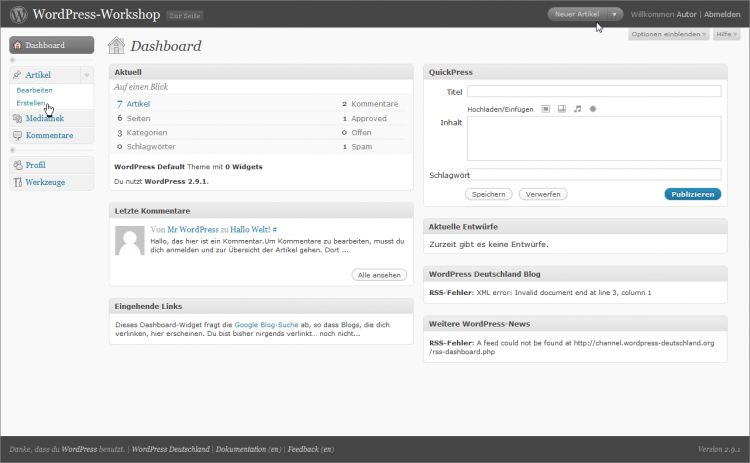Click the Aktuell widget header

[x=261, y=72]
